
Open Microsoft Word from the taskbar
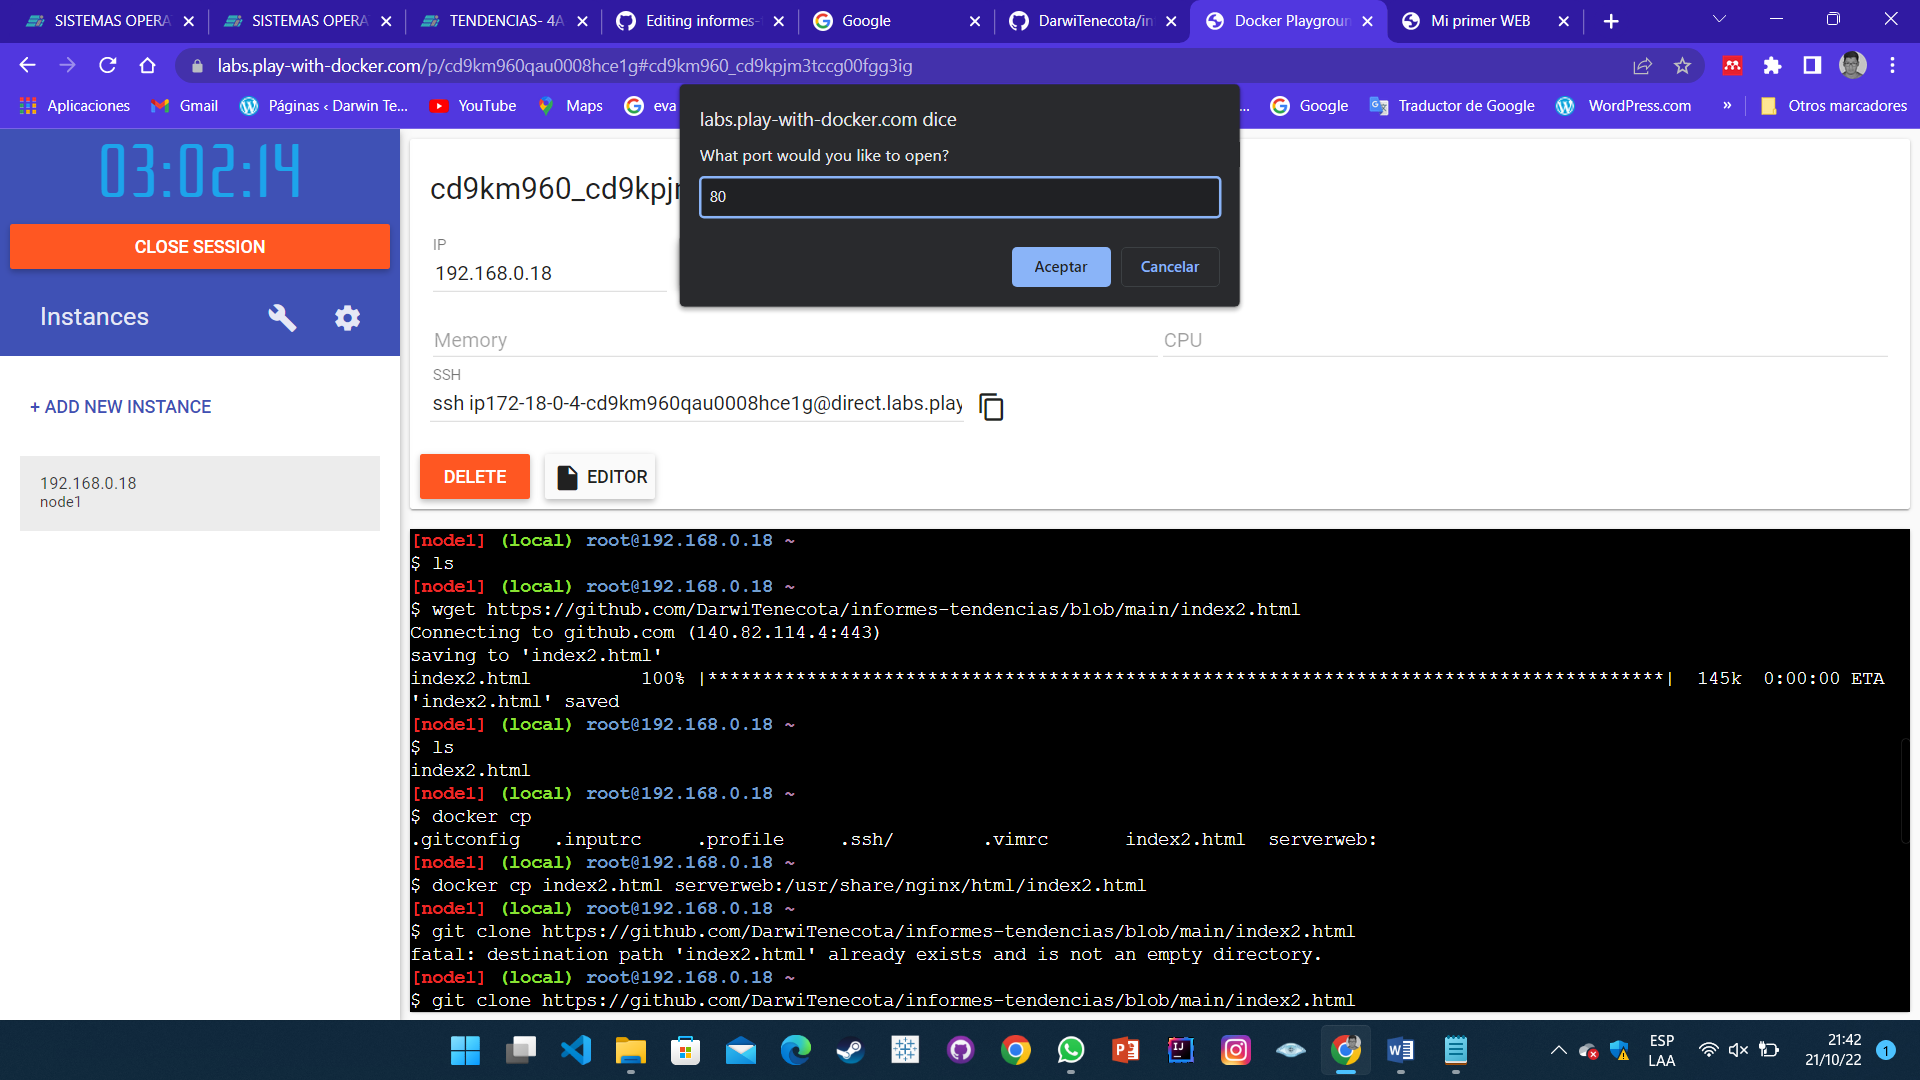(x=1400, y=1051)
